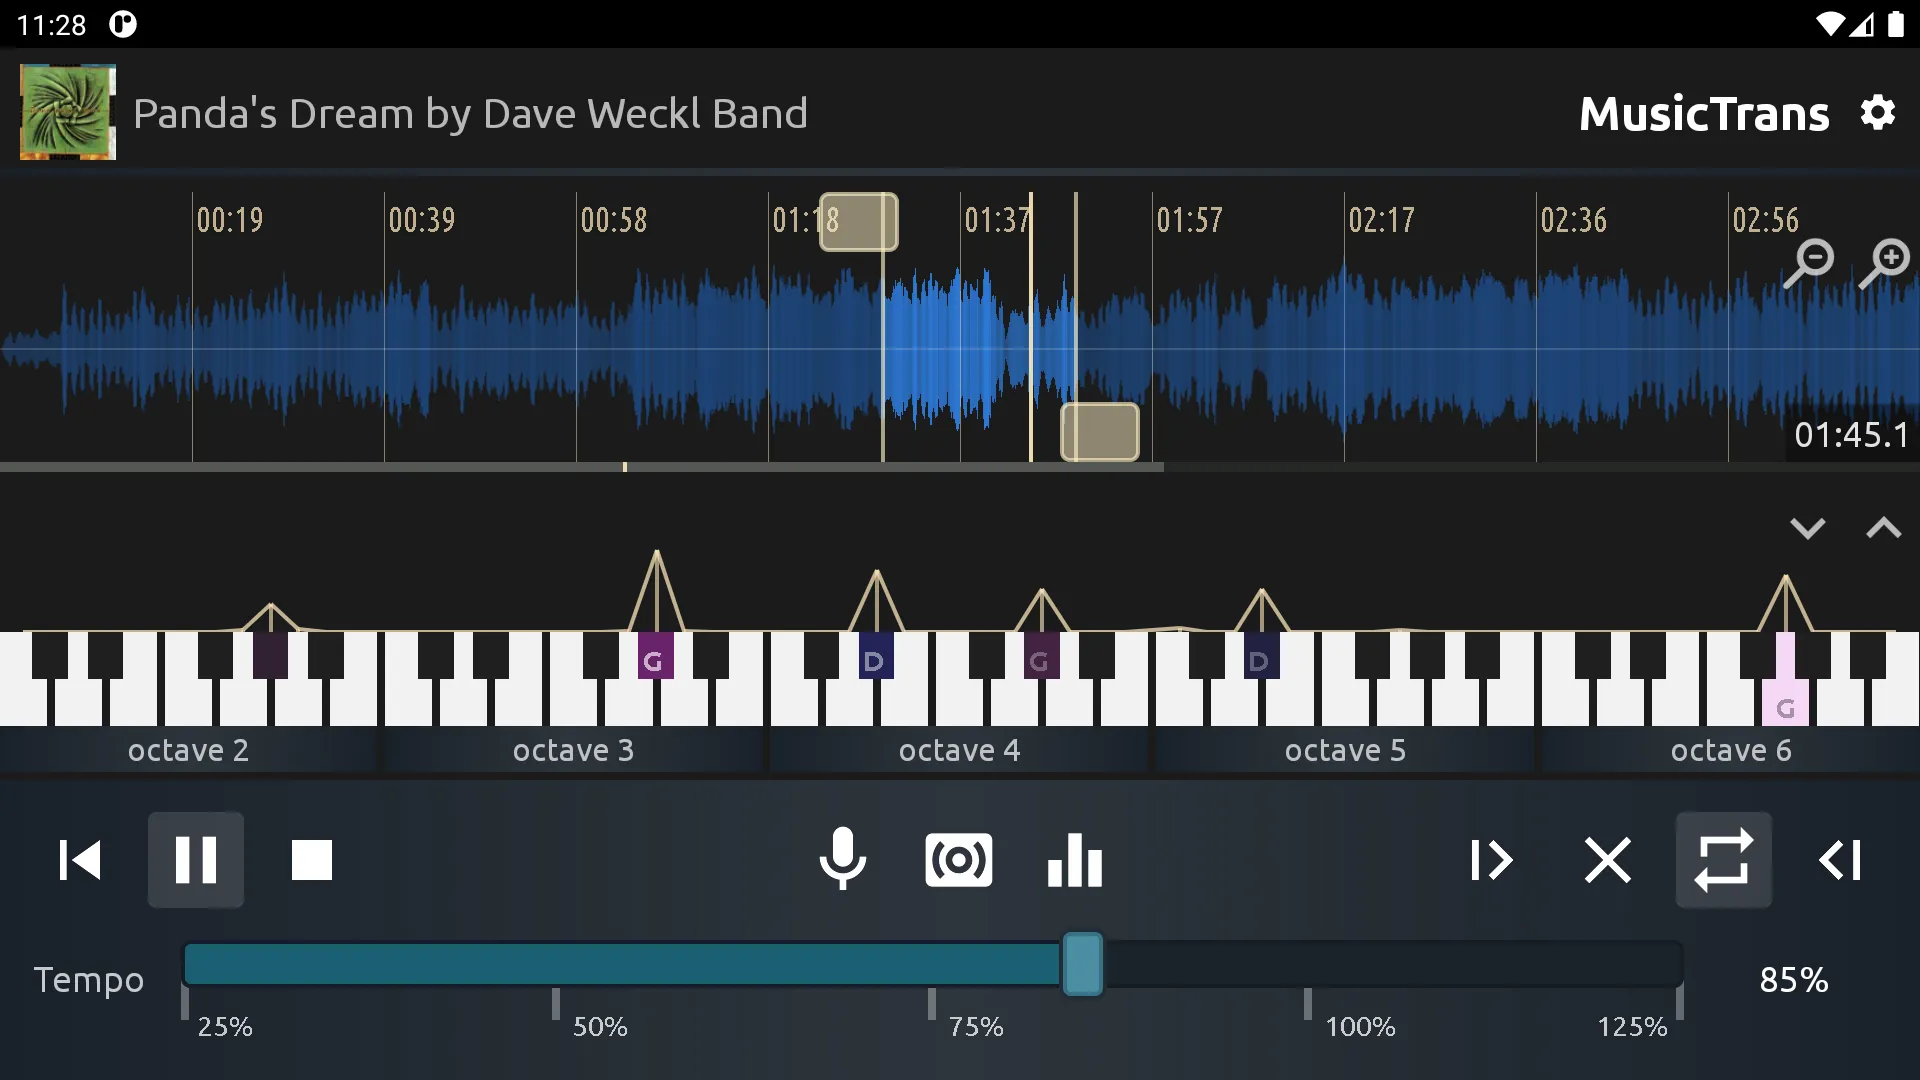1920x1080 pixels.
Task: Select the octave 4 label
Action: [959, 750]
